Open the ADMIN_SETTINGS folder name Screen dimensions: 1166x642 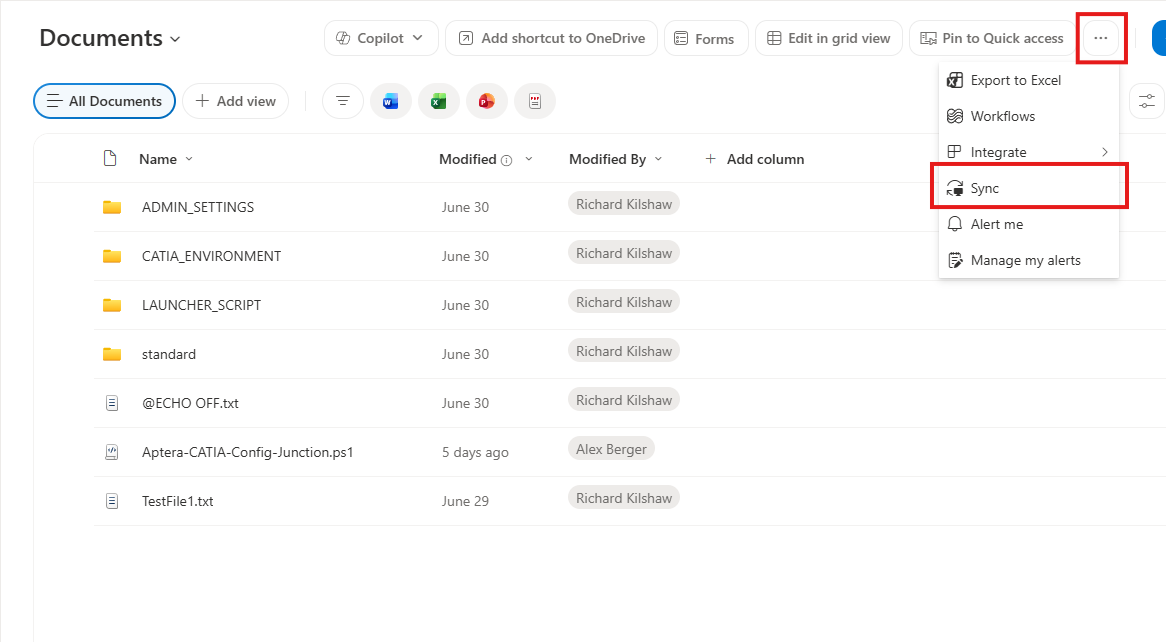(198, 207)
